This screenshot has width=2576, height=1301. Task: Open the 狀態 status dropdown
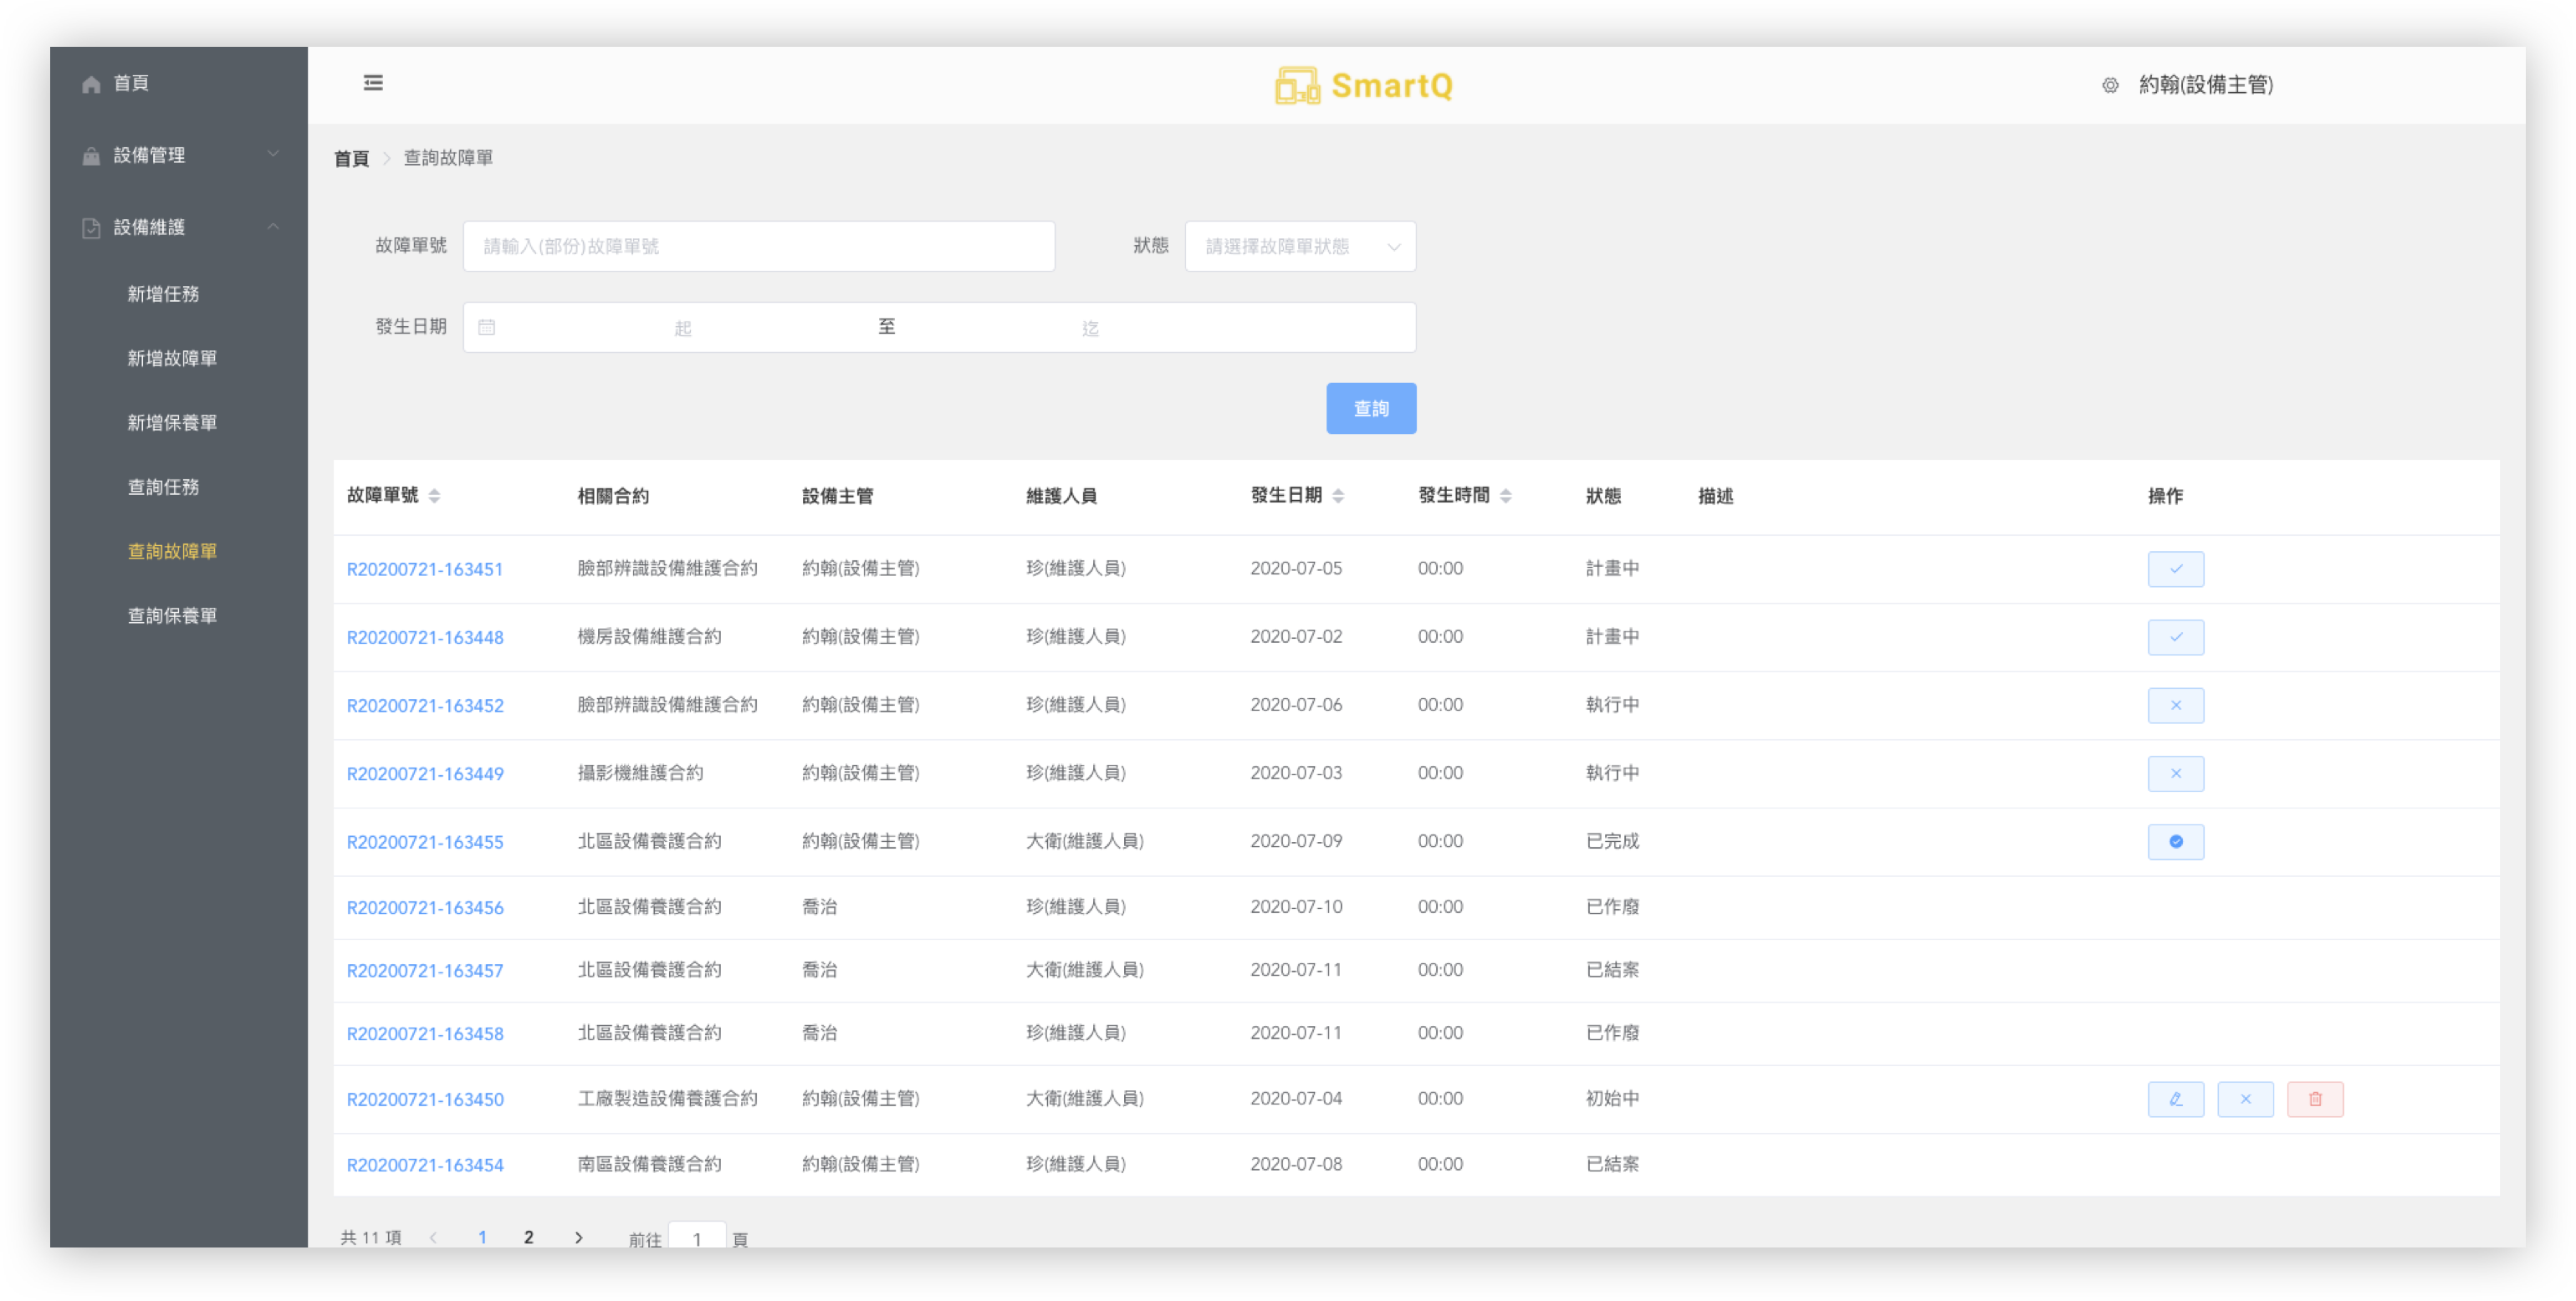(x=1300, y=246)
